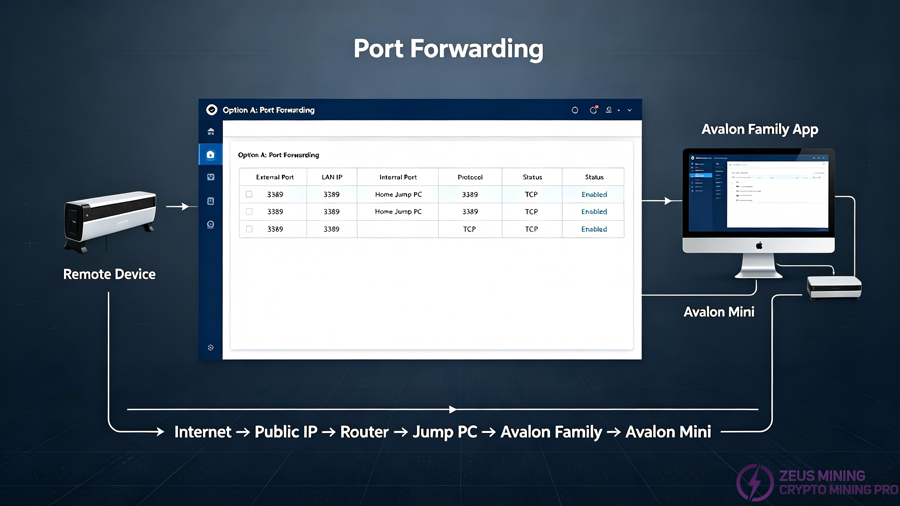900x506 pixels.
Task: Click 'Avalon Mini' in the bottom flow path
Action: [x=668, y=432]
